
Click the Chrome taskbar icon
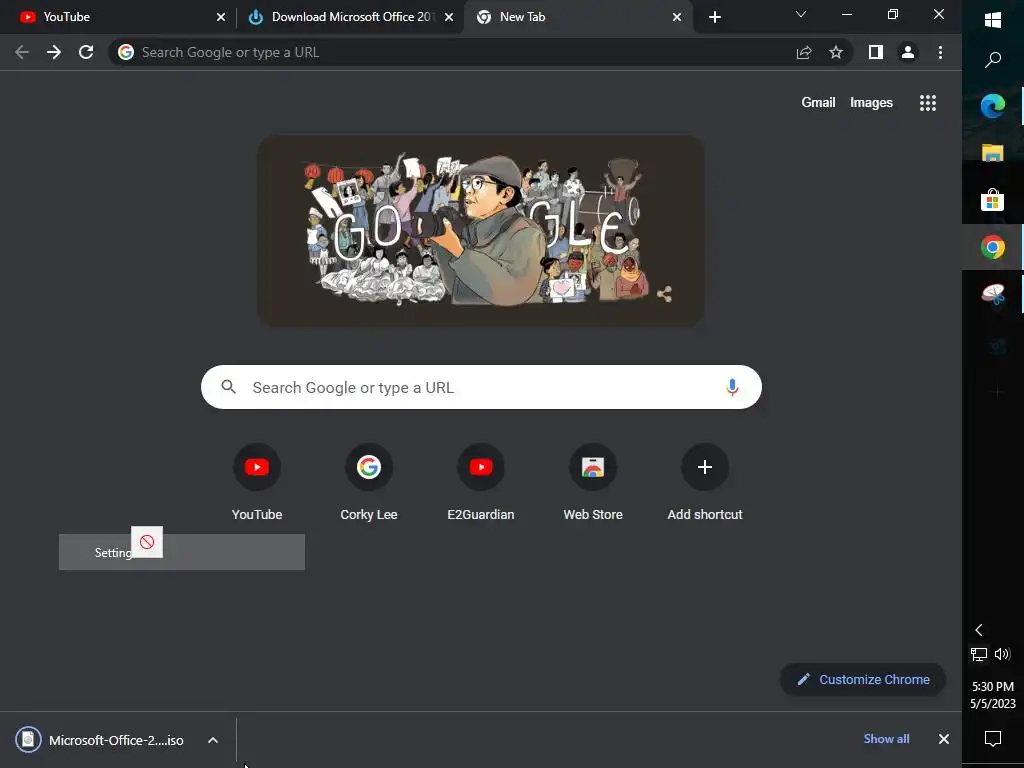993,247
